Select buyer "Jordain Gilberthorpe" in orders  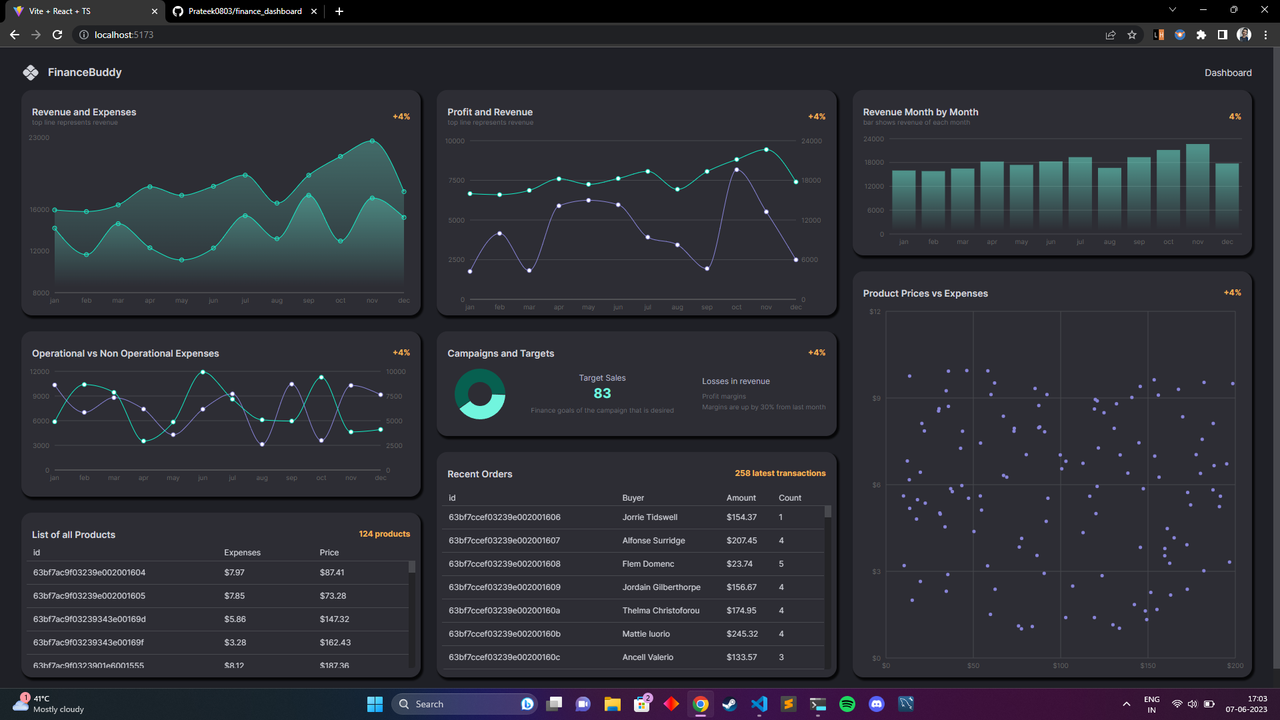point(661,587)
